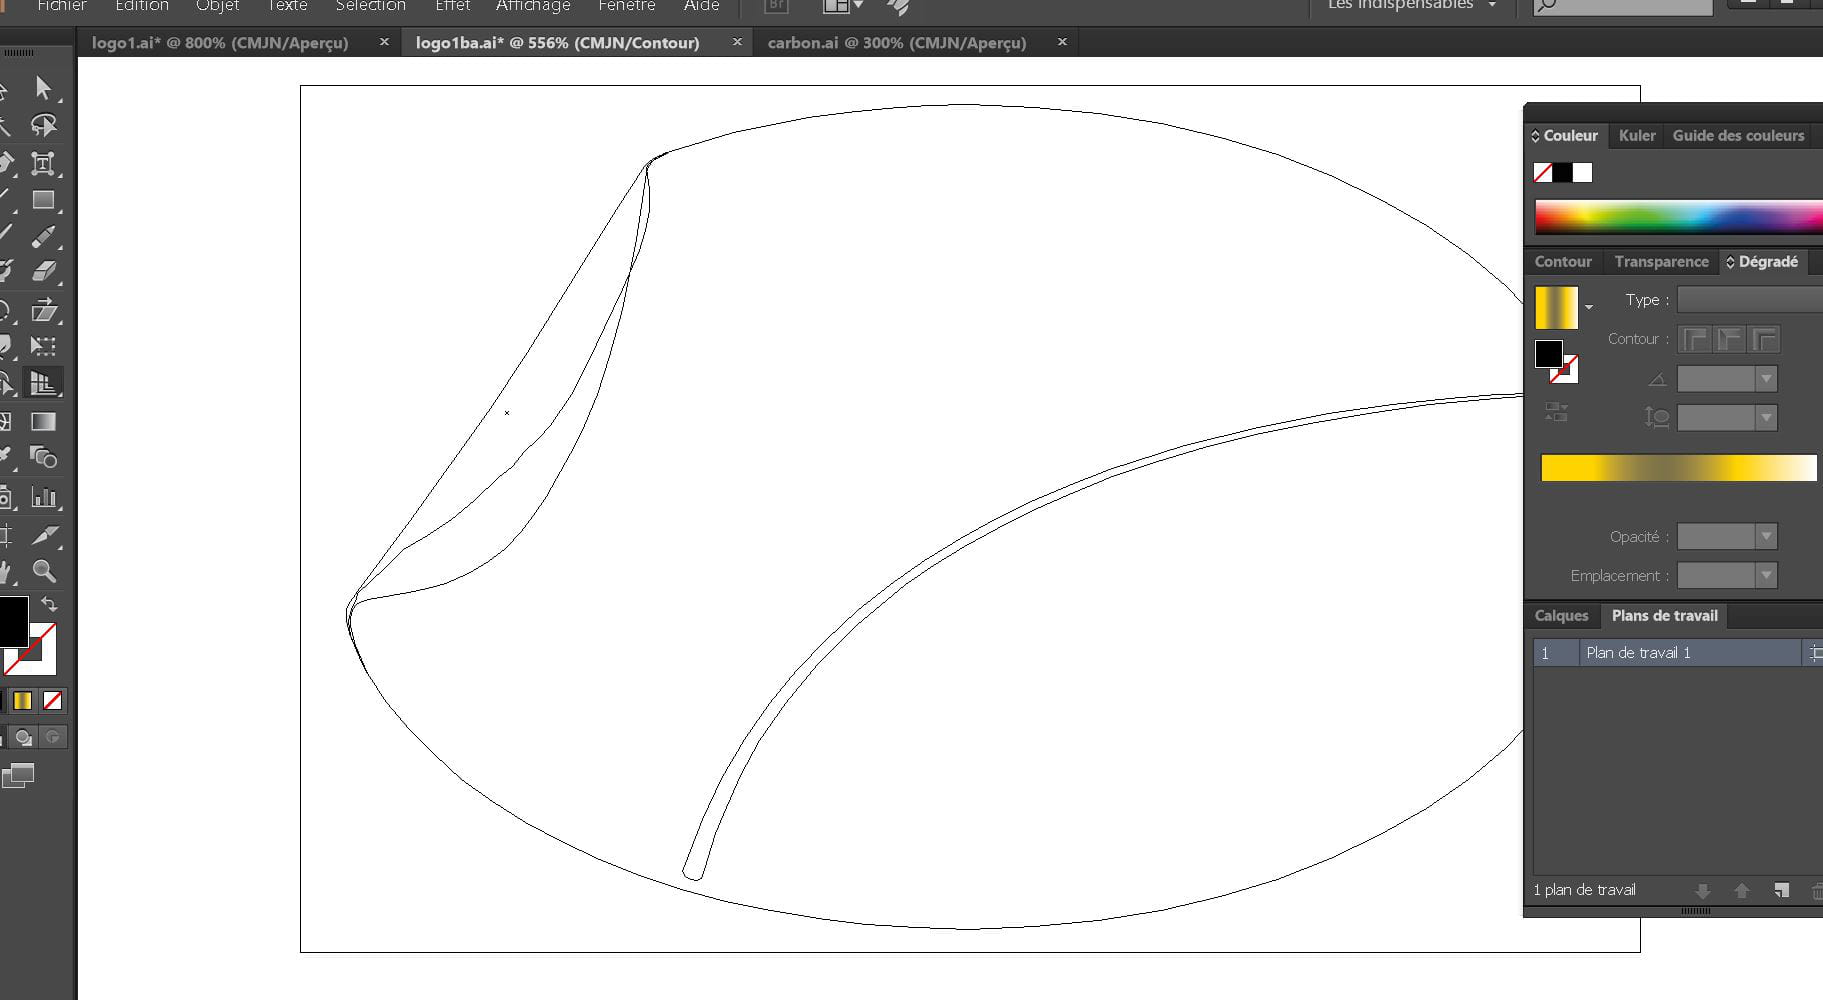This screenshot has width=1823, height=1000.
Task: Switch to the Contour panel tab
Action: (x=1563, y=262)
